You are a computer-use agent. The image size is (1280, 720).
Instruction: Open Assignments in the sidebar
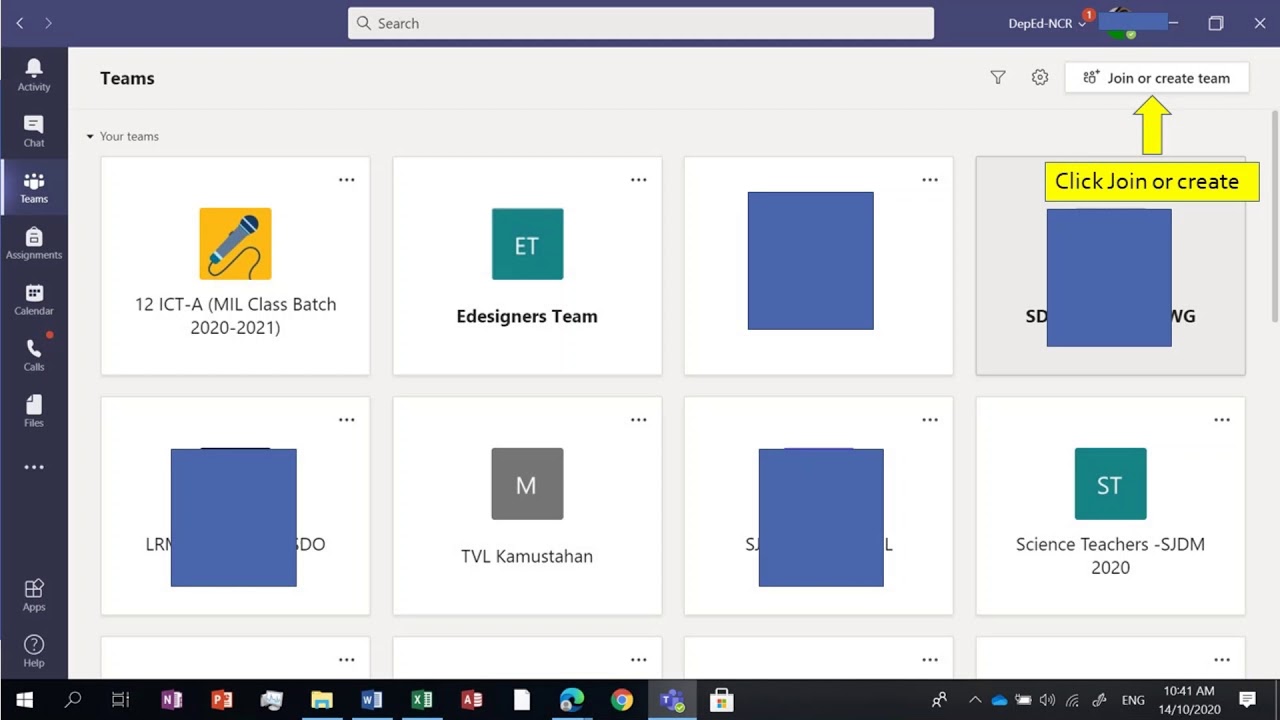34,243
